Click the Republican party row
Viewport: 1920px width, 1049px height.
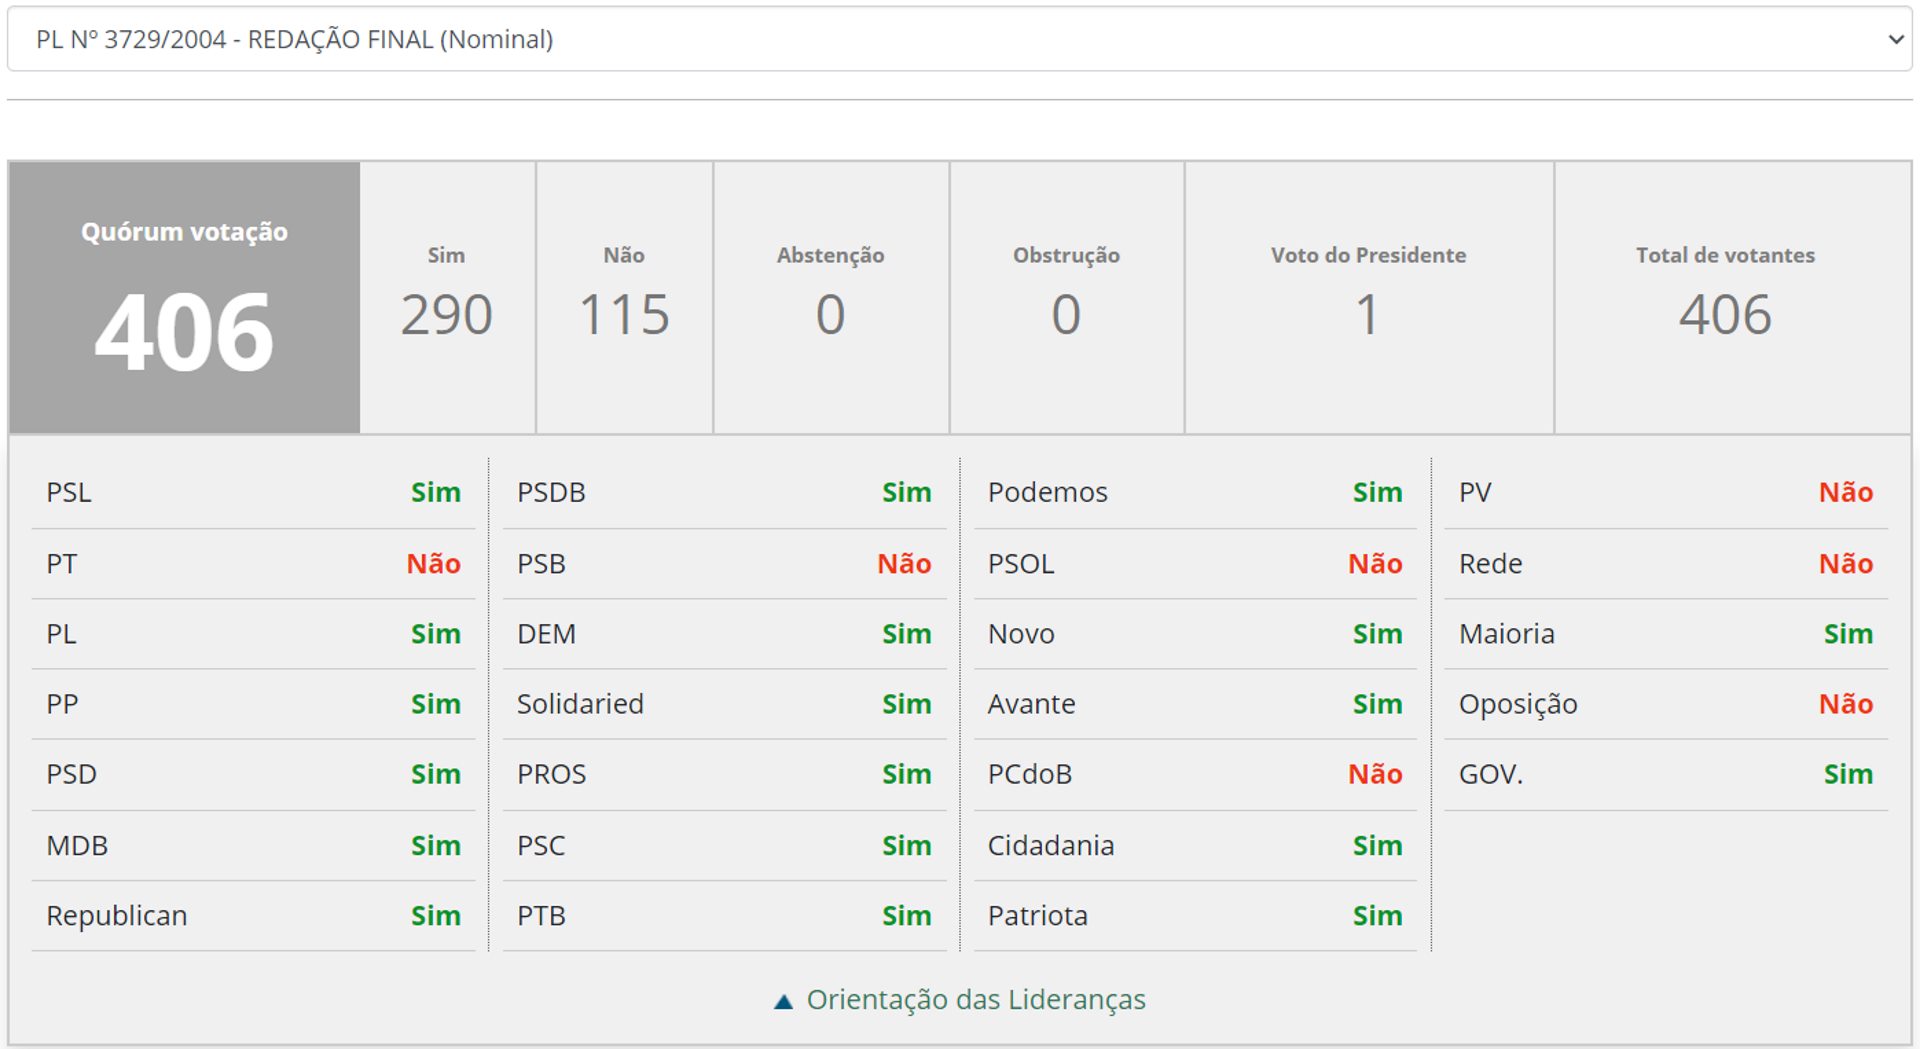point(253,916)
